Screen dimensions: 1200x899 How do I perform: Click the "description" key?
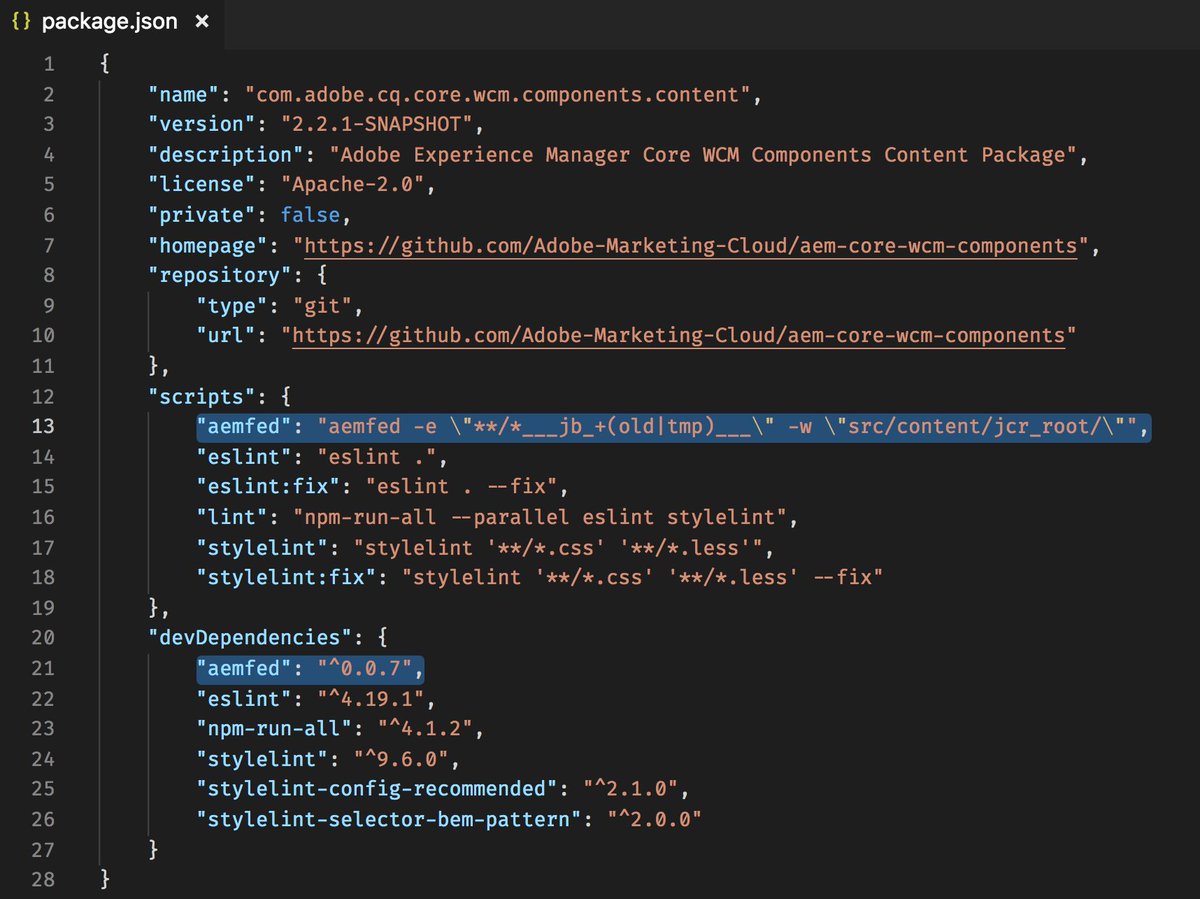click(226, 155)
